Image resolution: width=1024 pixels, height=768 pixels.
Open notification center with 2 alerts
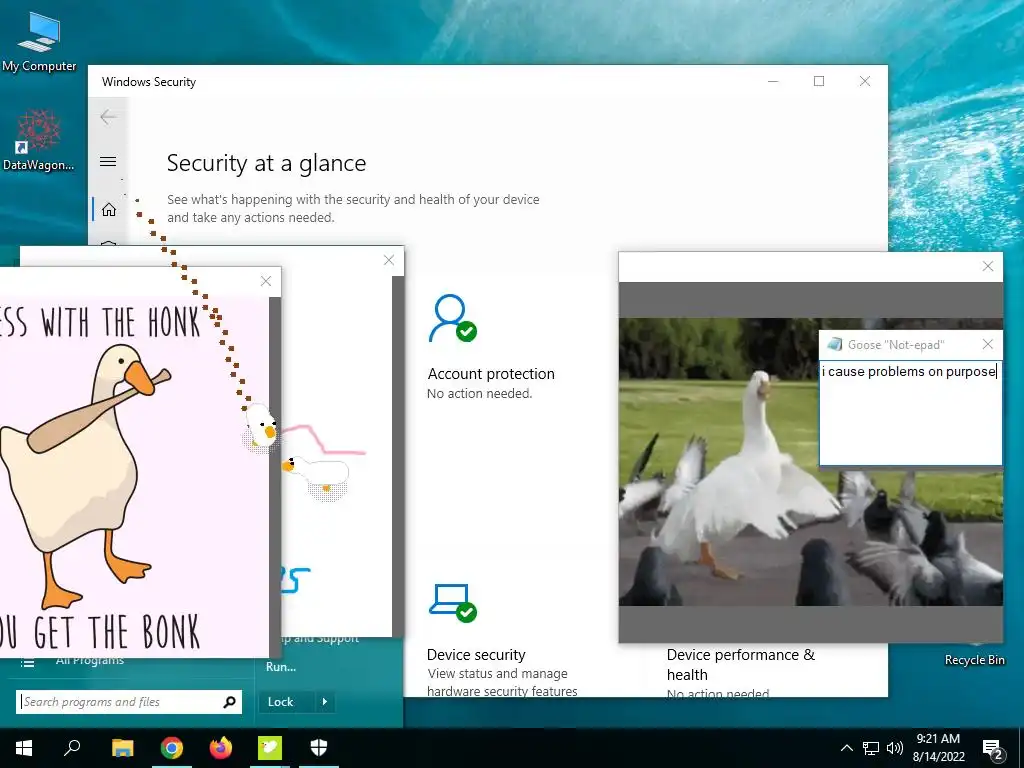tap(993, 749)
